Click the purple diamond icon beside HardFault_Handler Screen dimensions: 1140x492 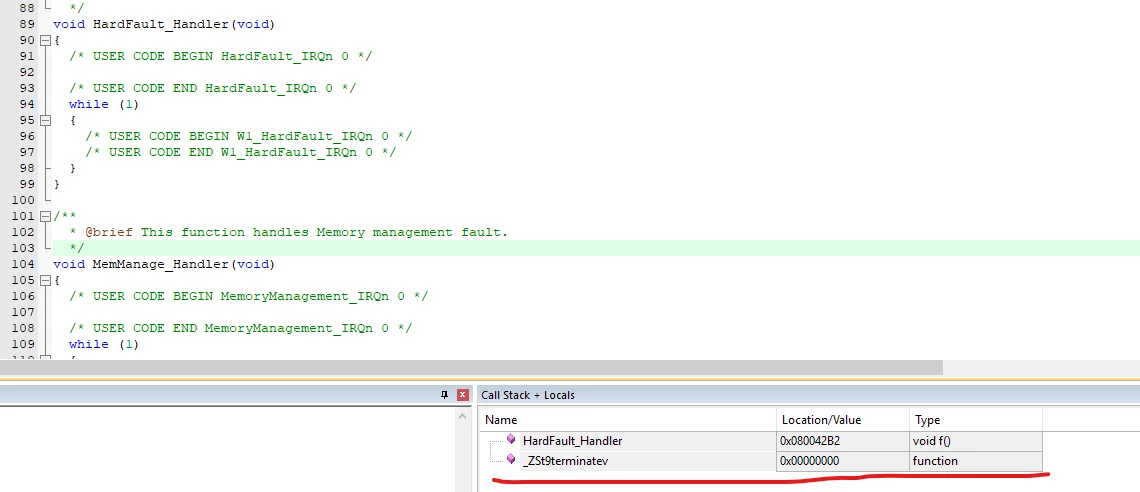point(511,440)
